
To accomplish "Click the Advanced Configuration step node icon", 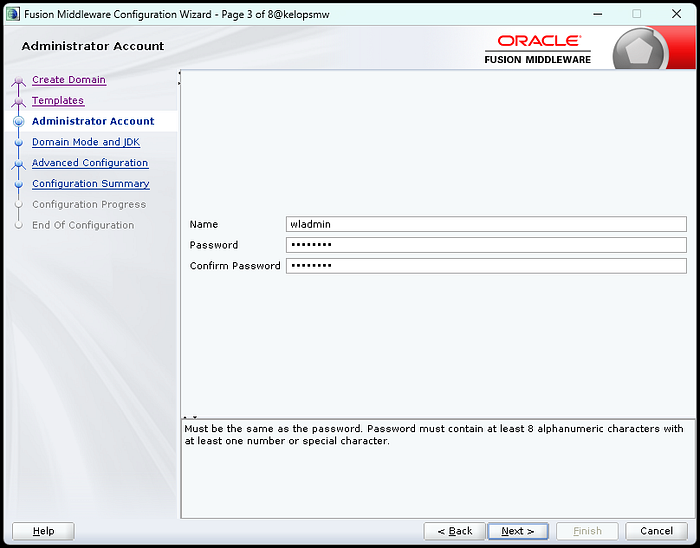I will 18,164.
